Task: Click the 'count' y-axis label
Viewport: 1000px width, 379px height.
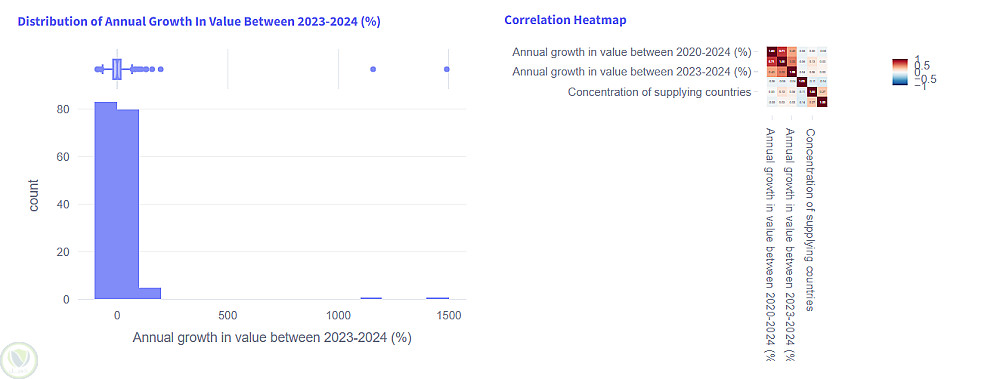Action: tap(33, 196)
